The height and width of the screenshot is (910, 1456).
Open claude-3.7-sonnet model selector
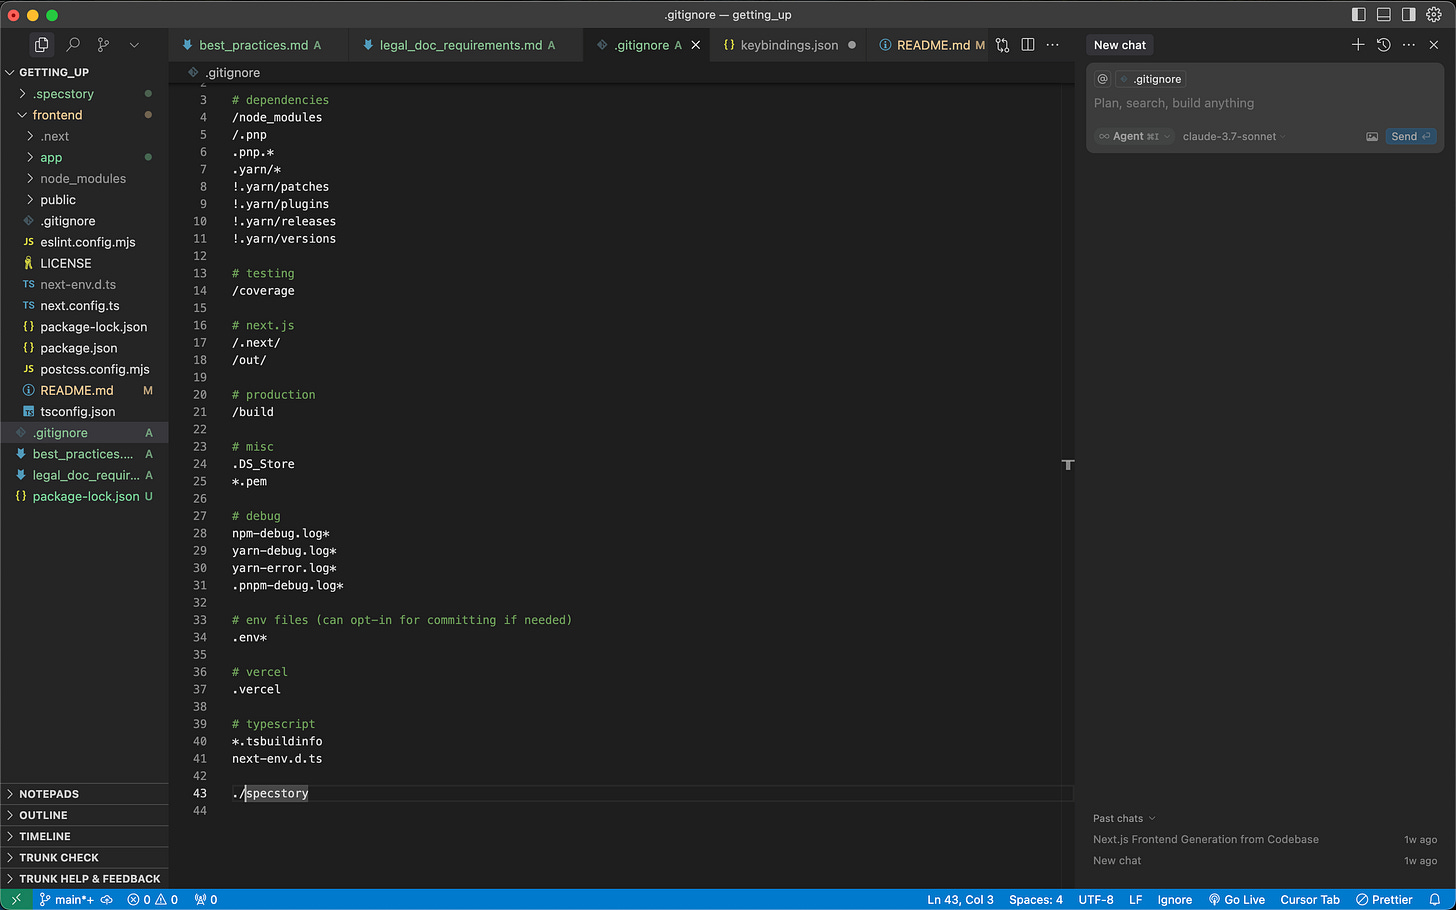[1234, 137]
